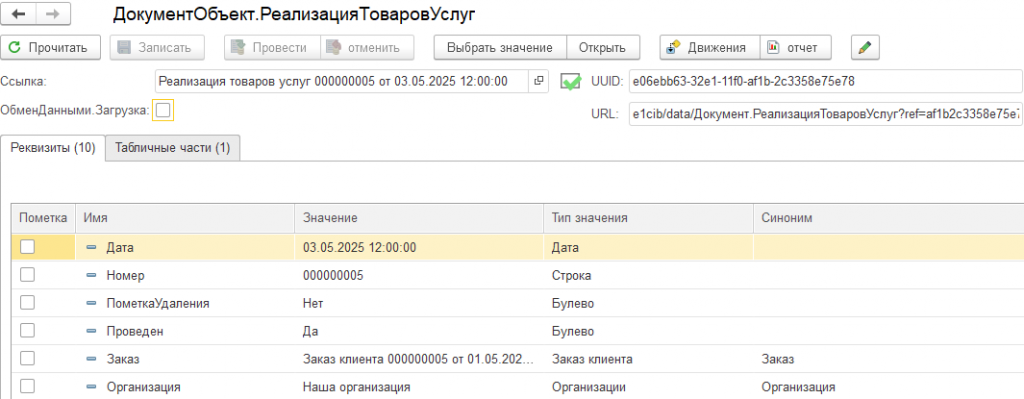This screenshot has height=399, width=1024.
Task: Select the Номер name cell
Action: [185, 276]
